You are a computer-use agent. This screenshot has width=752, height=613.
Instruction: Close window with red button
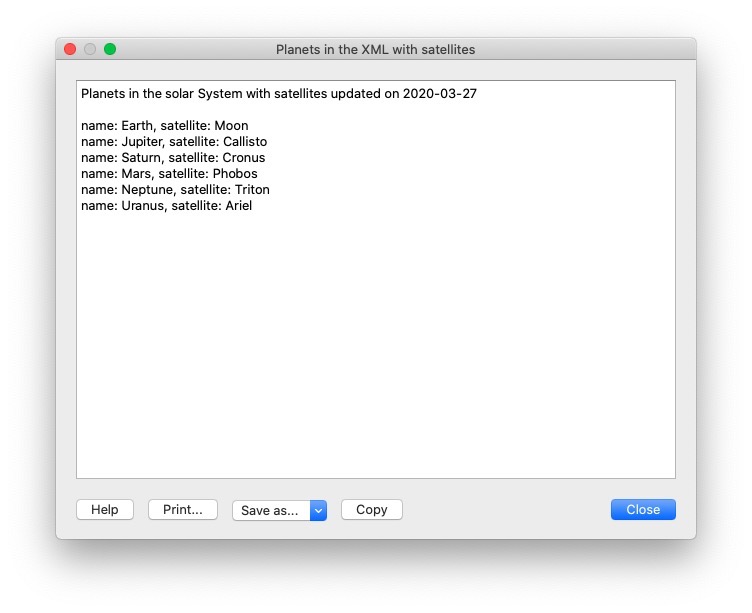(x=70, y=49)
